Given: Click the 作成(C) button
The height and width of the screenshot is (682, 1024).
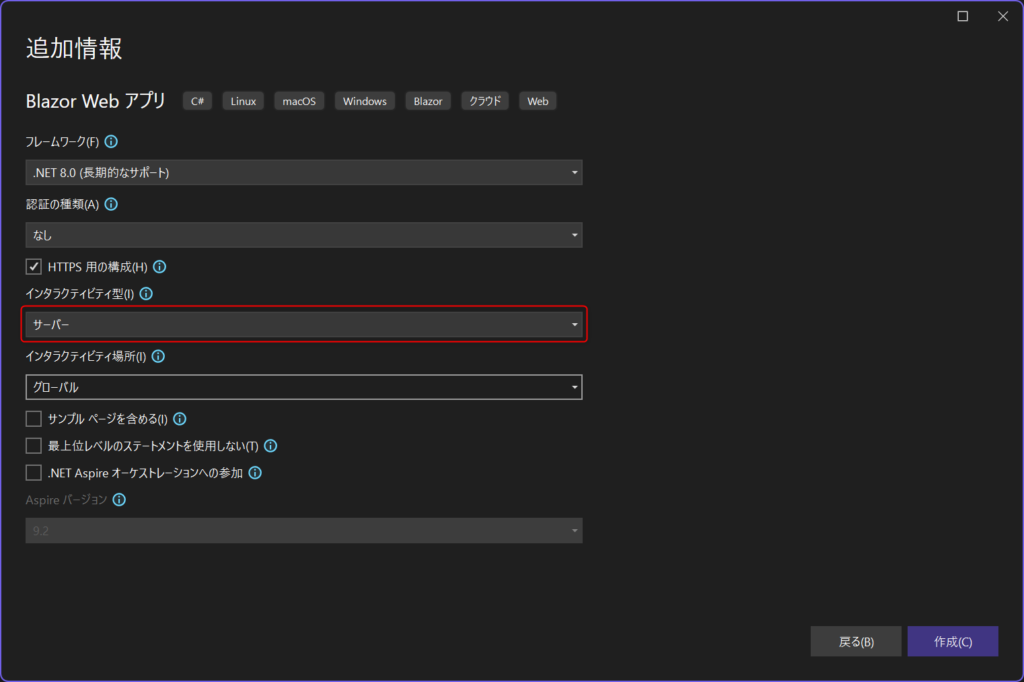Looking at the screenshot, I should tap(953, 641).
